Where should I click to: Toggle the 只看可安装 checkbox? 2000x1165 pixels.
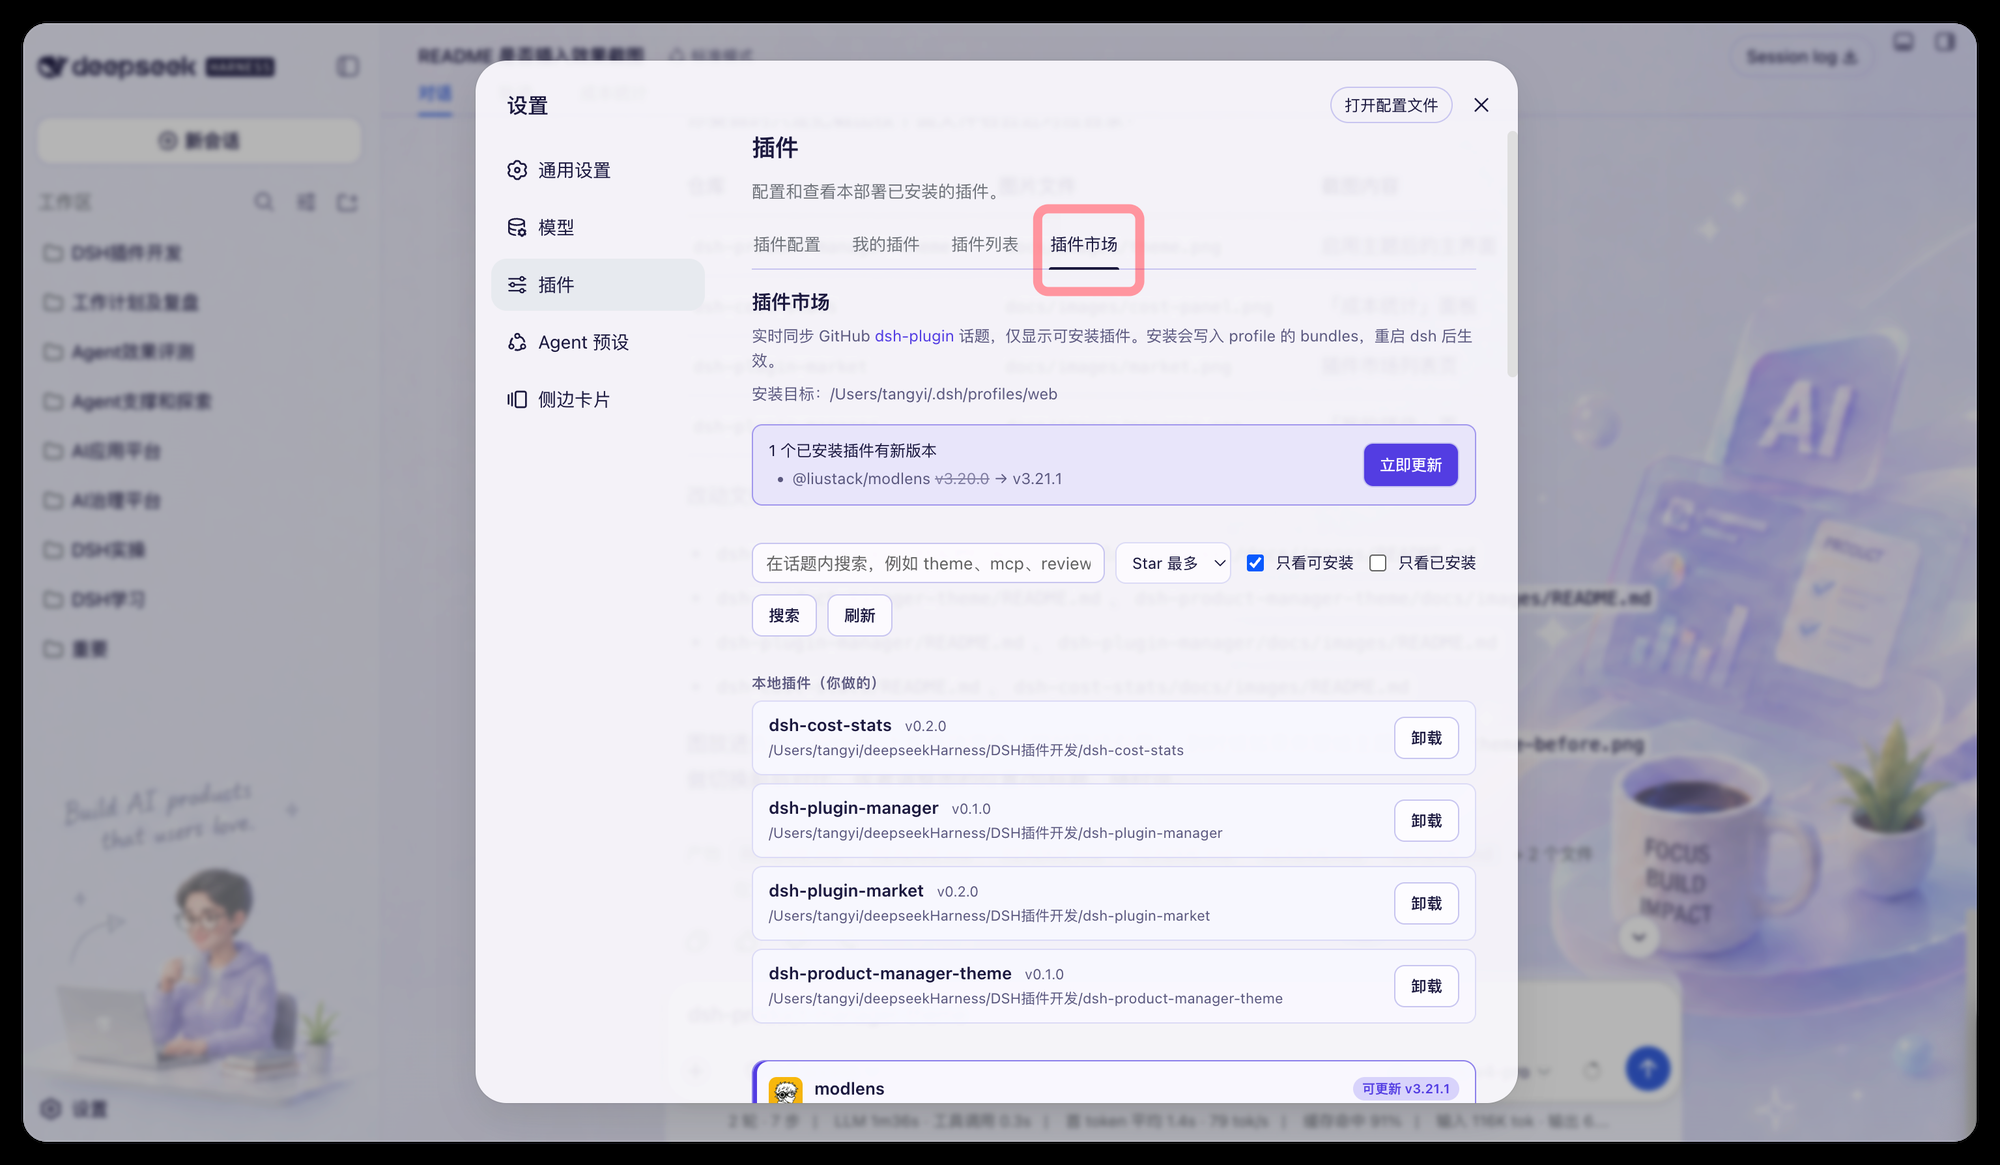point(1255,563)
